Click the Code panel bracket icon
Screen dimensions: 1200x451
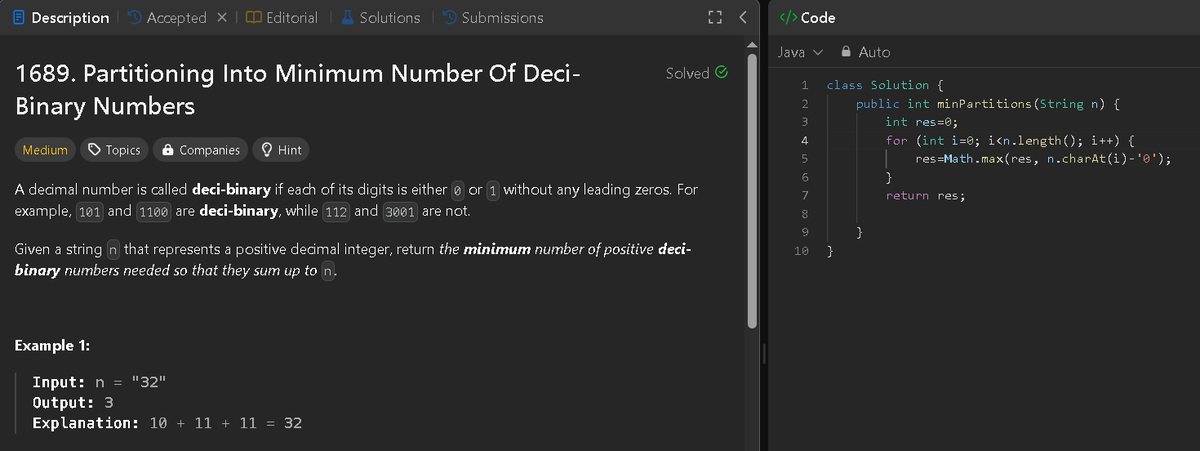[787, 17]
